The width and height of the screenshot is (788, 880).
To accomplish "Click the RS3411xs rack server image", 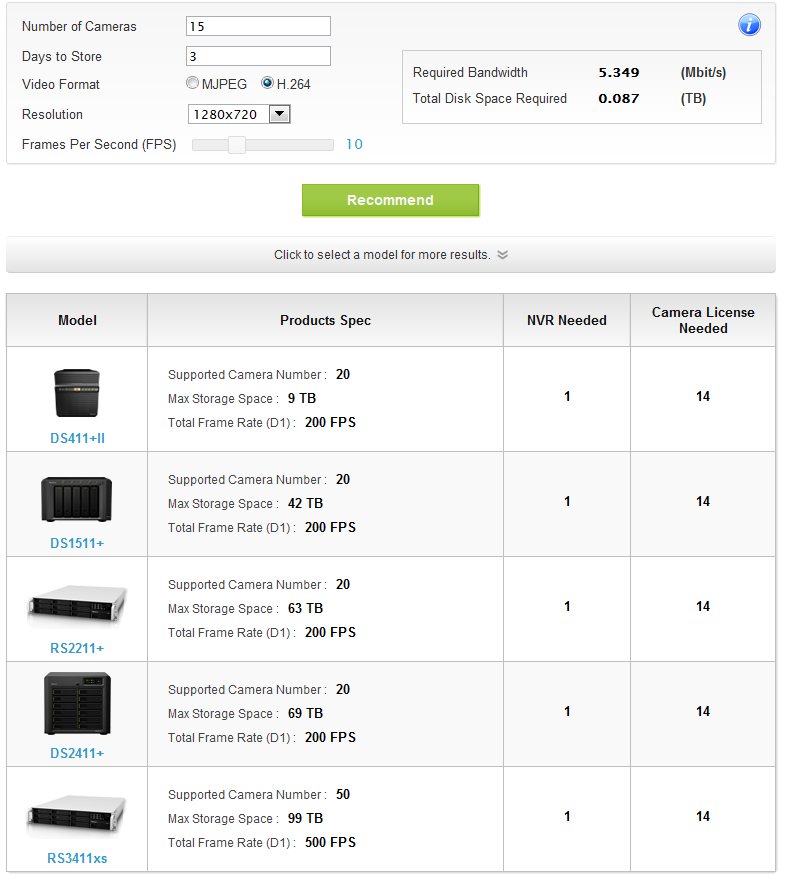I will coord(77,813).
